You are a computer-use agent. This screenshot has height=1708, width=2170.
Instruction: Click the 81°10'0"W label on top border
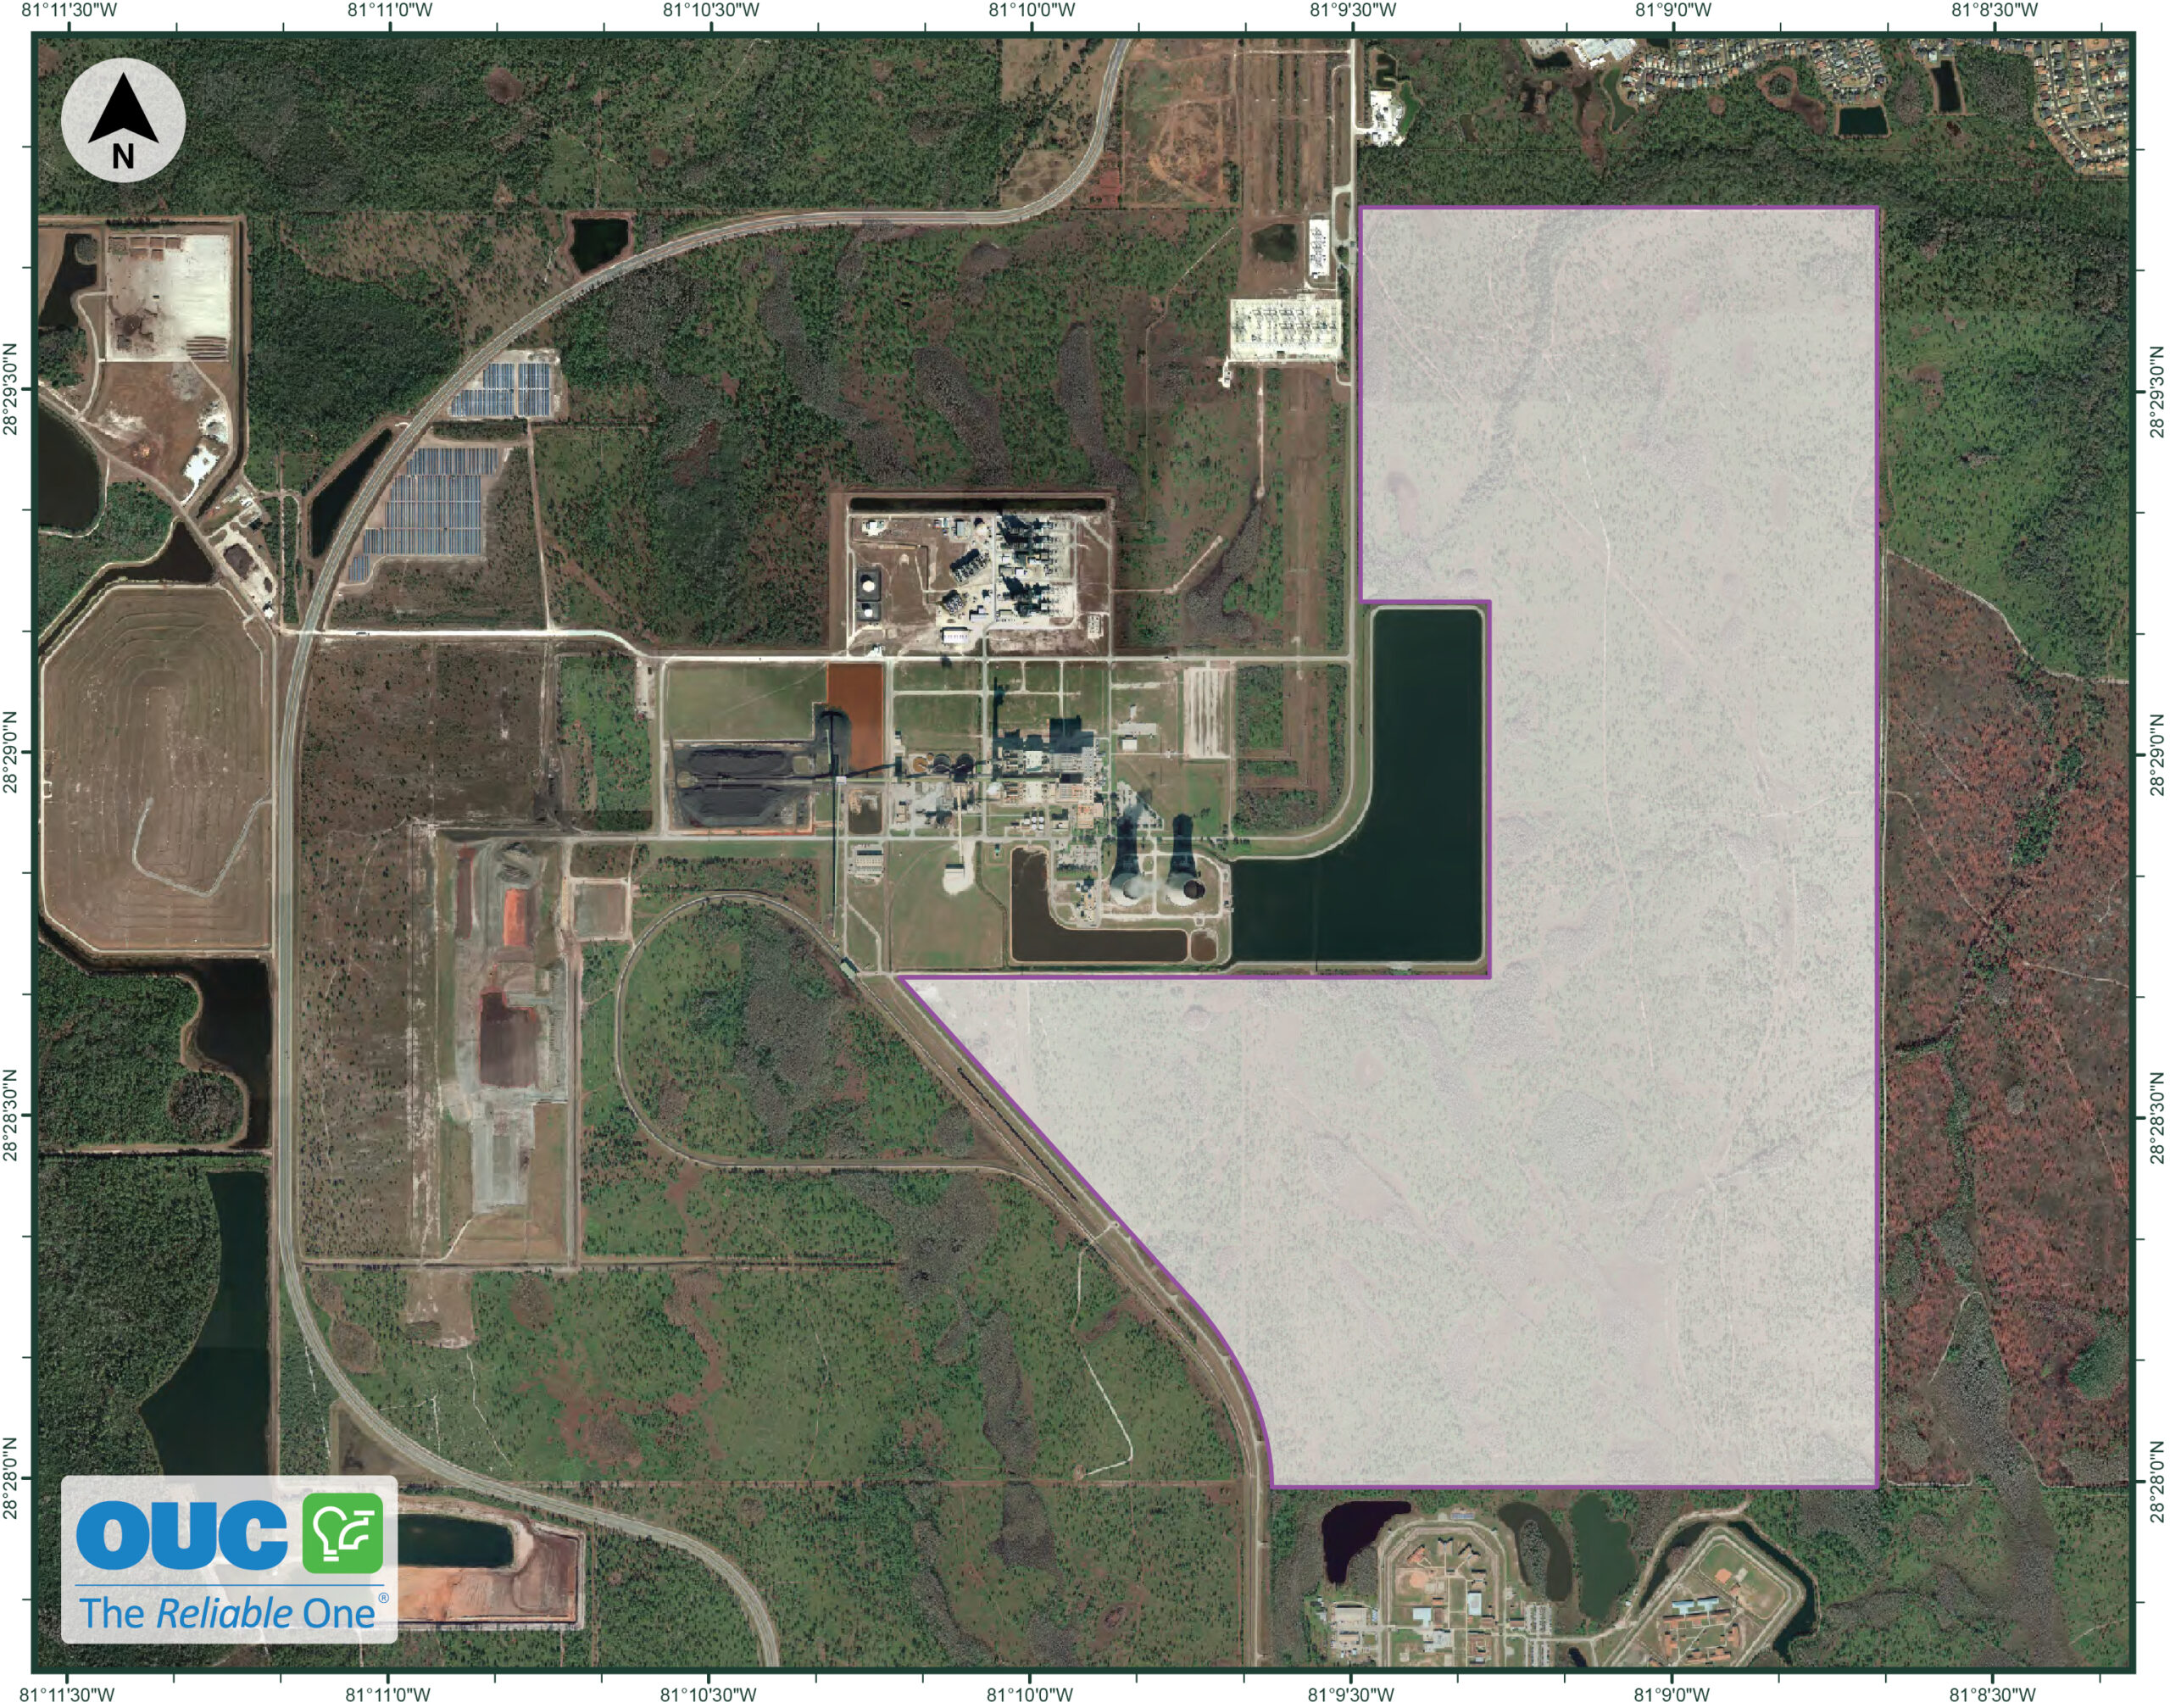(1032, 10)
